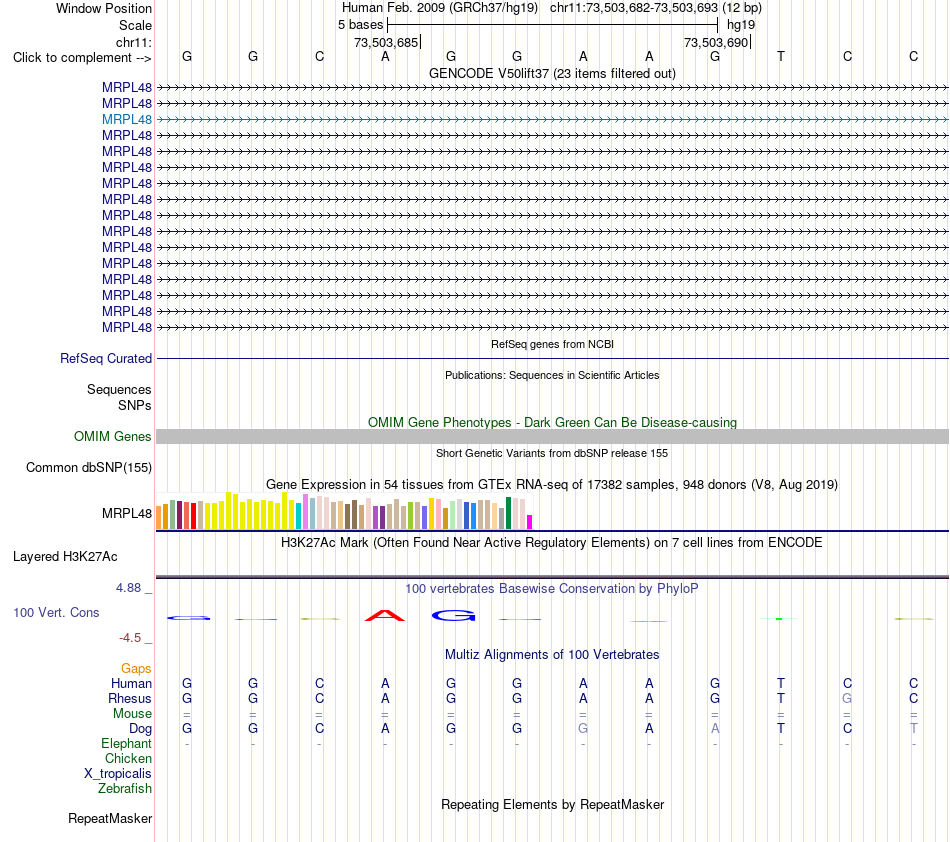The height and width of the screenshot is (842, 950).
Task: Open 'Short Genetic Variants from dbSNP release 155'
Action: (552, 453)
